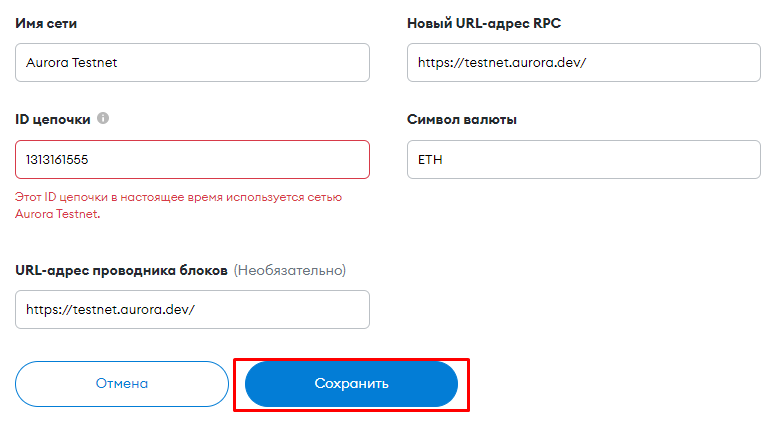Image resolution: width=775 pixels, height=421 pixels.
Task: Click the URL-адрес проводника блоков label
Action: click(122, 270)
